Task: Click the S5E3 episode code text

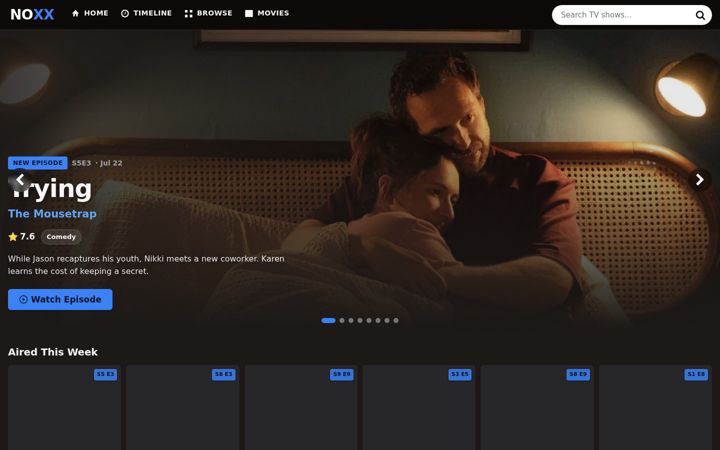Action: [x=81, y=163]
